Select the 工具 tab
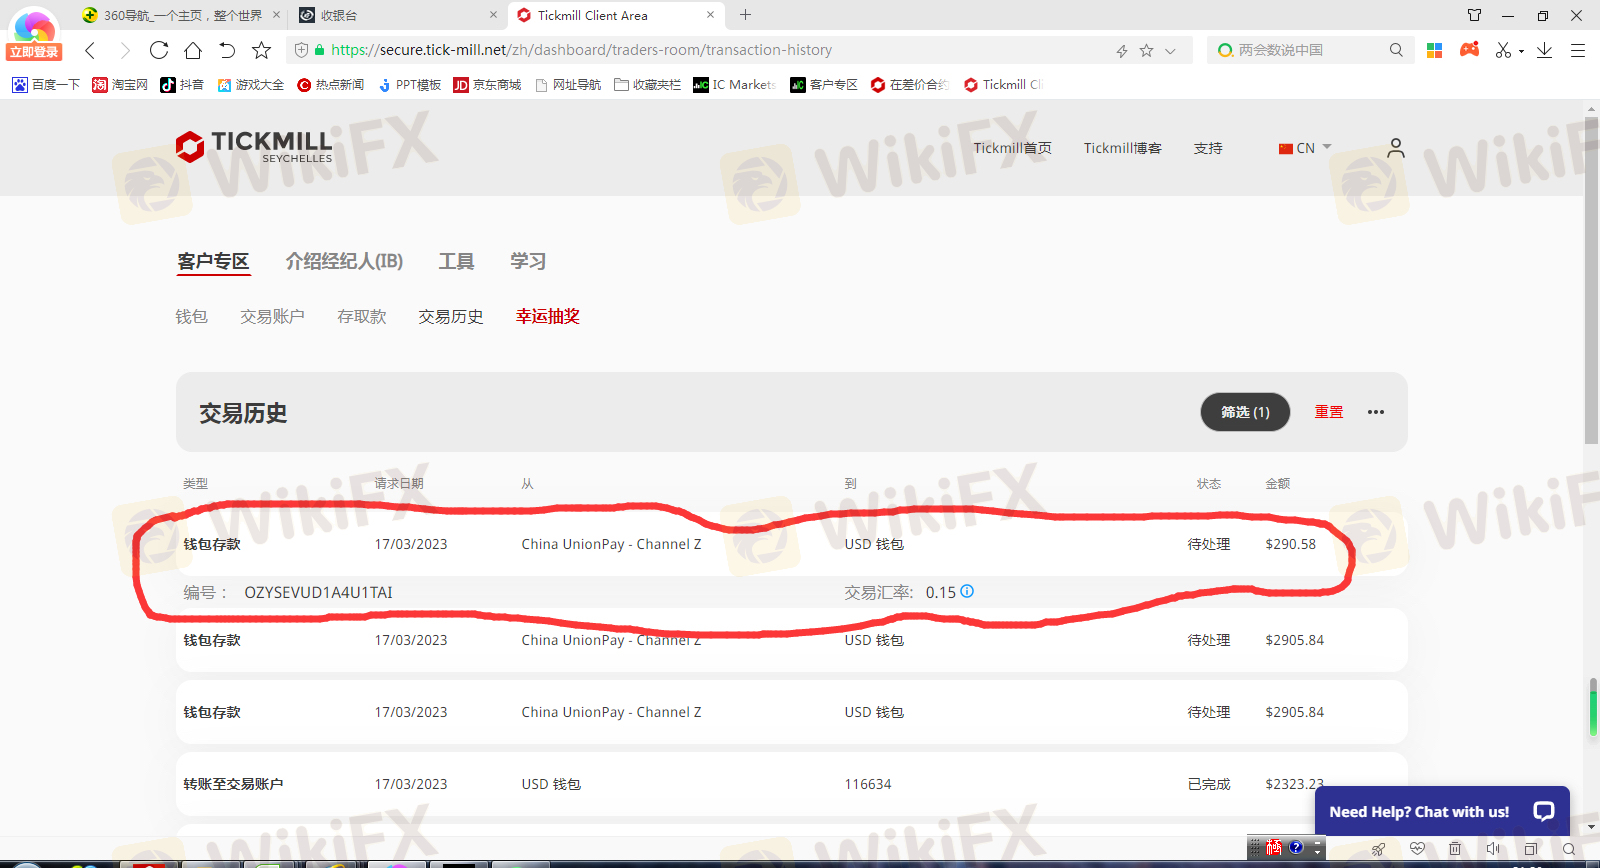Viewport: 1600px width, 868px height. coord(456,261)
